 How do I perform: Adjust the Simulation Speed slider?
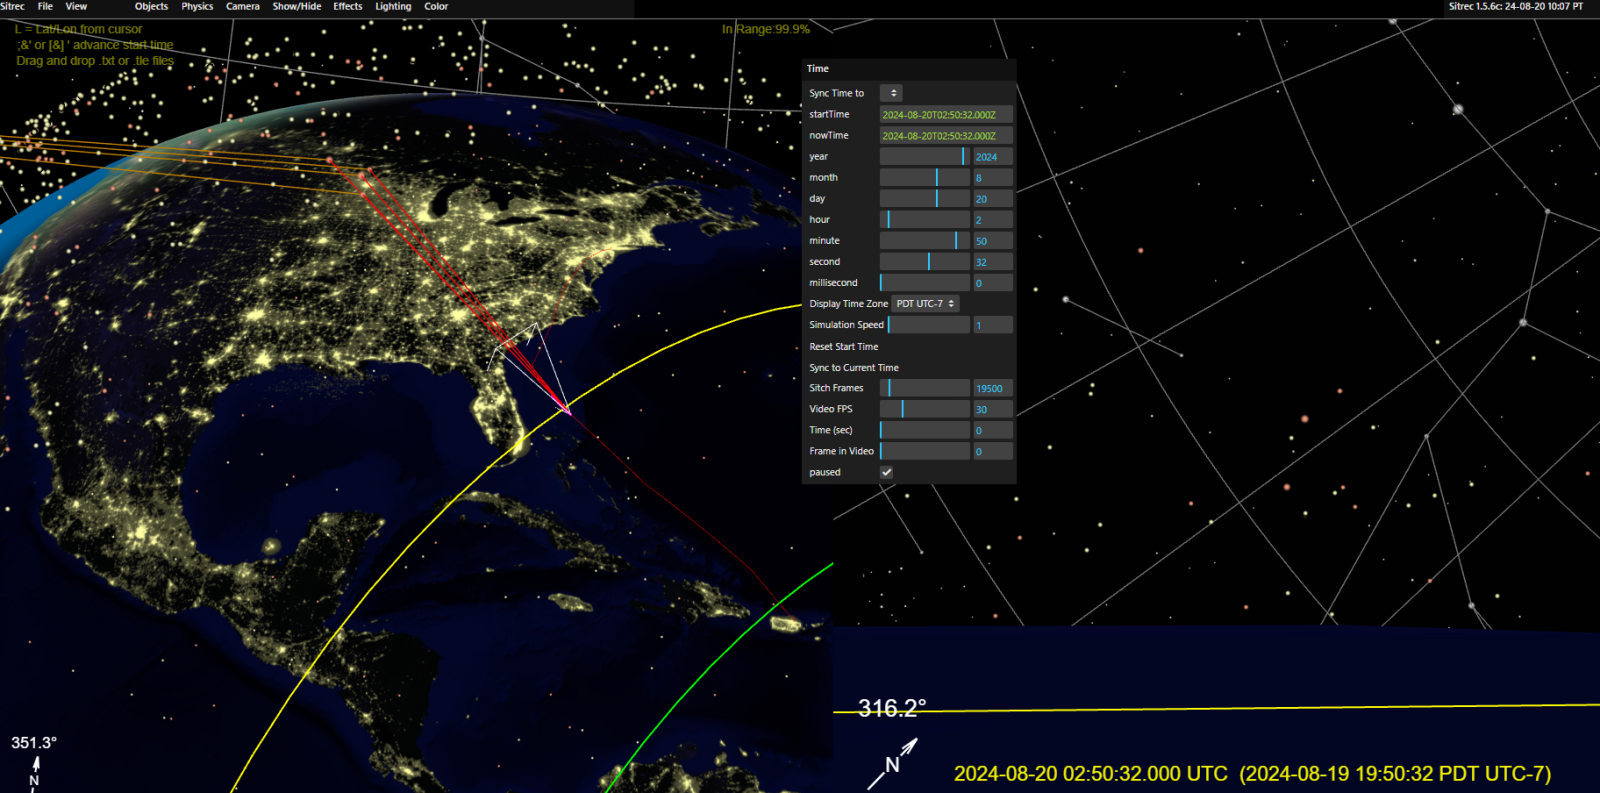click(928, 325)
